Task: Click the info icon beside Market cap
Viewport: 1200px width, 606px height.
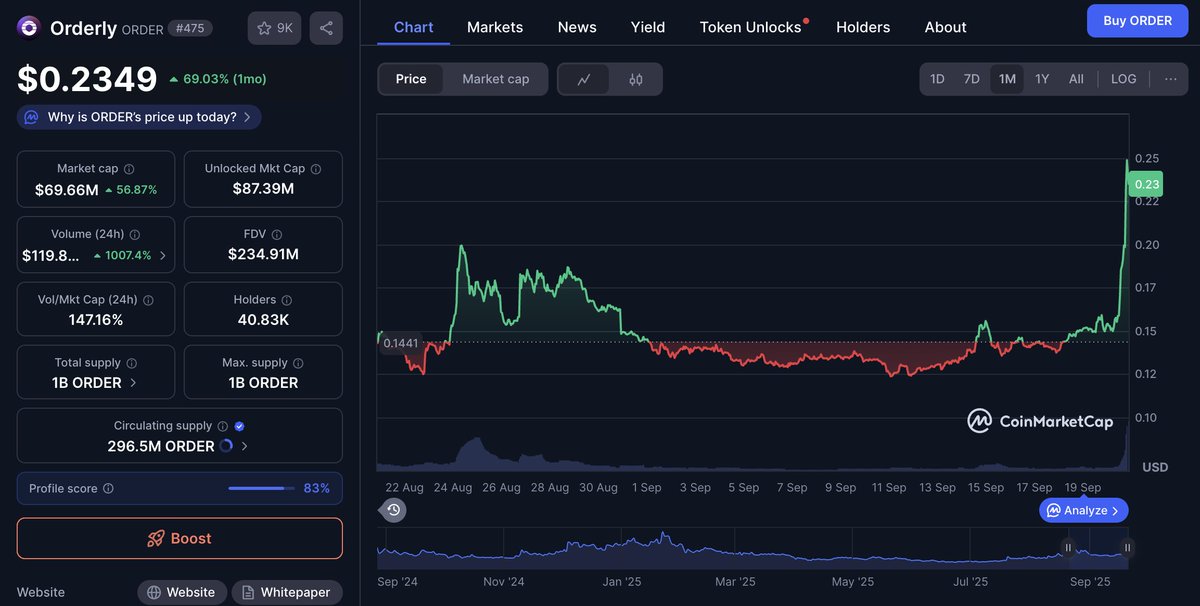Action: [129, 169]
